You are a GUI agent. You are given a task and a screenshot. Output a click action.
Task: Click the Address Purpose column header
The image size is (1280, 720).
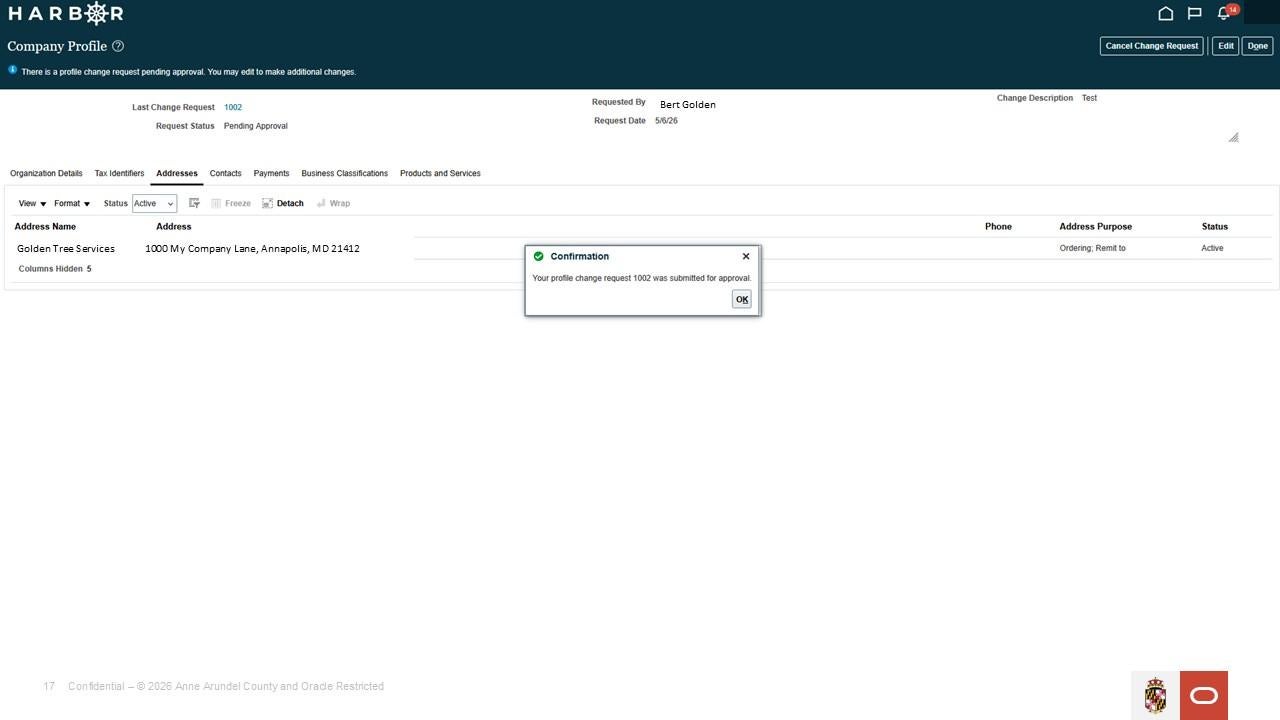(1095, 226)
